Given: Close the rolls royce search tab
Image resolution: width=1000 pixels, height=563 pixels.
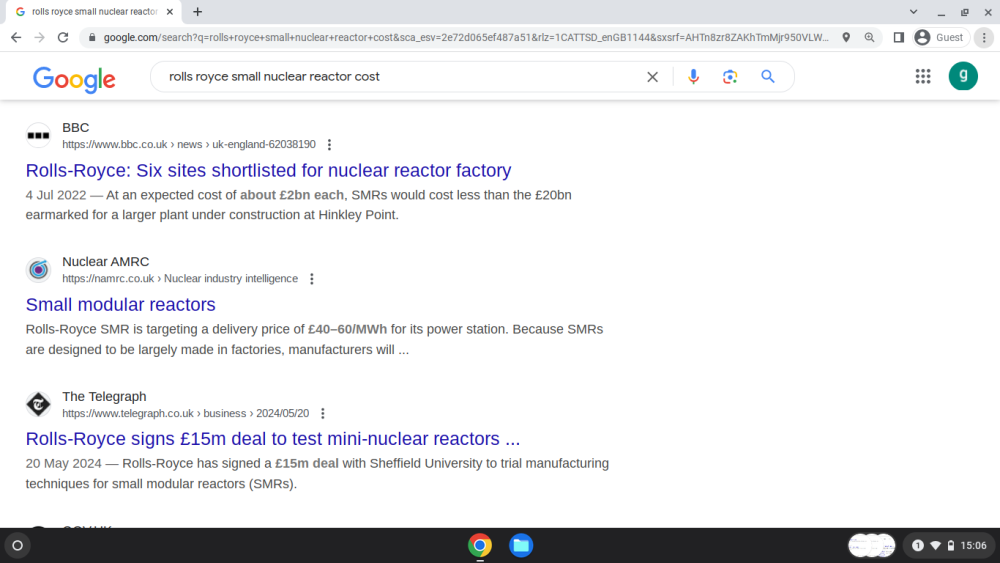Looking at the screenshot, I should coord(170,11).
